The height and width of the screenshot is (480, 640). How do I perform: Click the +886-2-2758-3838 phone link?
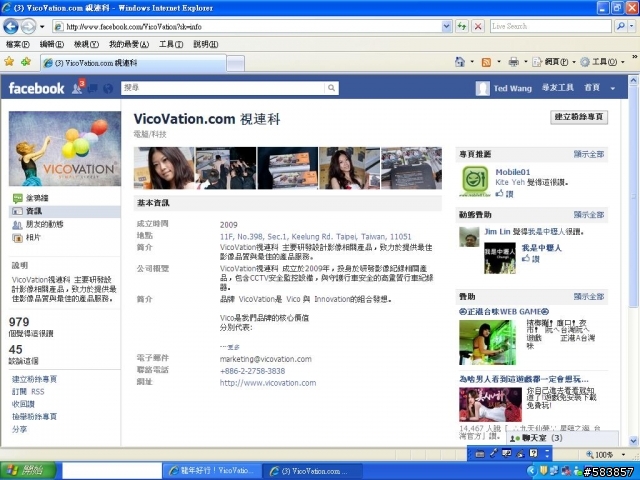click(x=252, y=371)
